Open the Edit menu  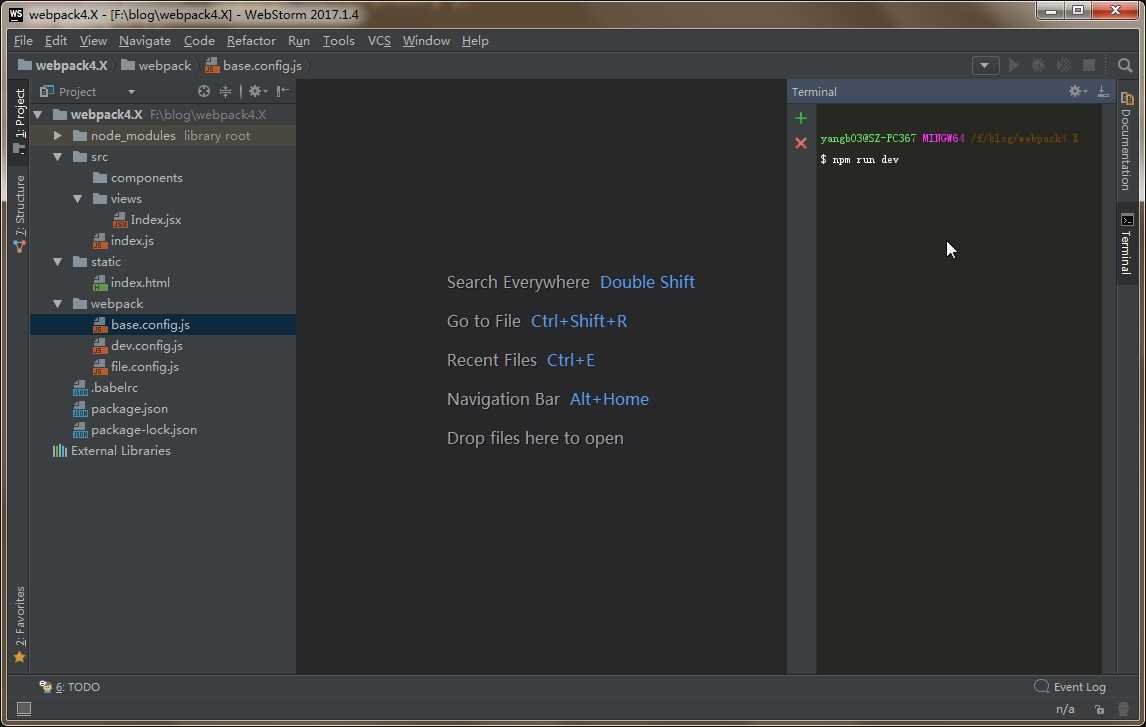[x=56, y=41]
